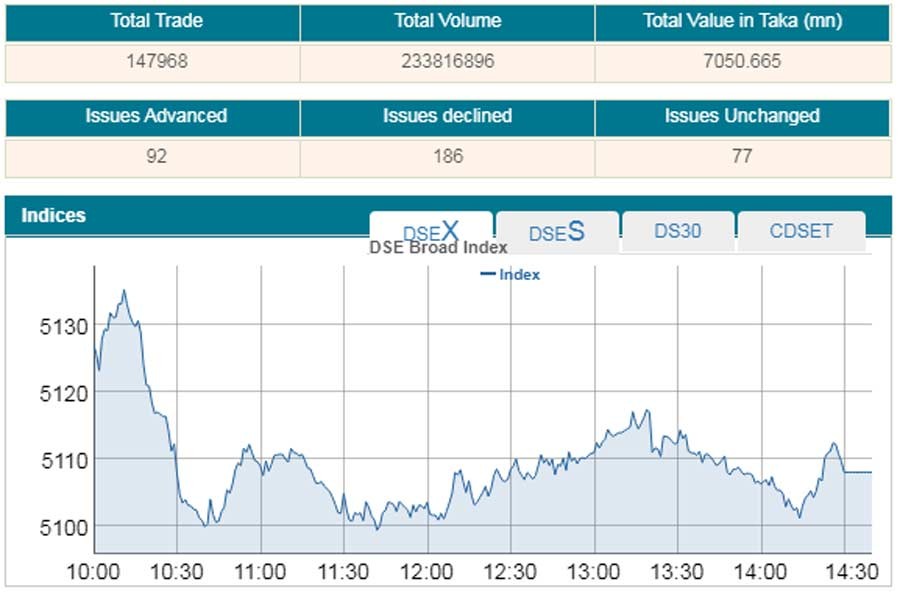Click the Indices section header

pyautogui.click(x=54, y=215)
